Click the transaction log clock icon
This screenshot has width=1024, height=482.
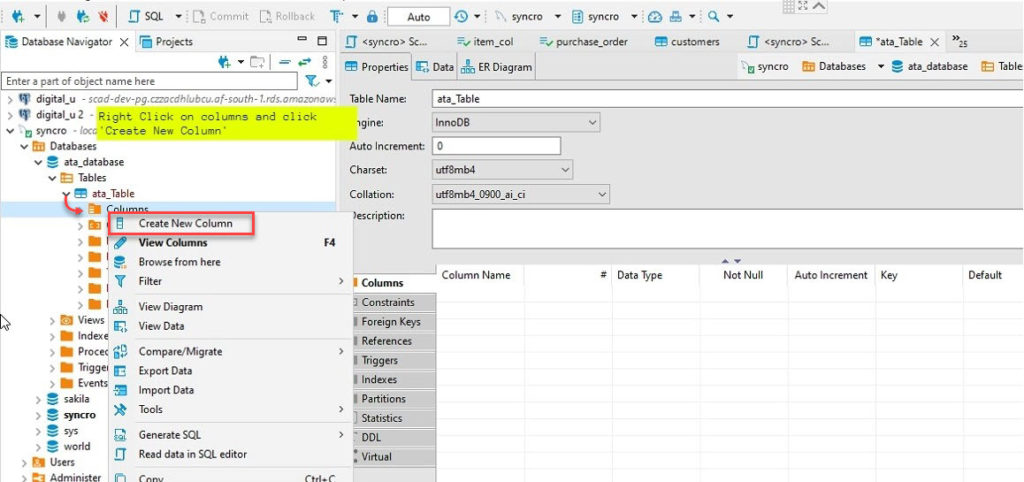pos(461,17)
